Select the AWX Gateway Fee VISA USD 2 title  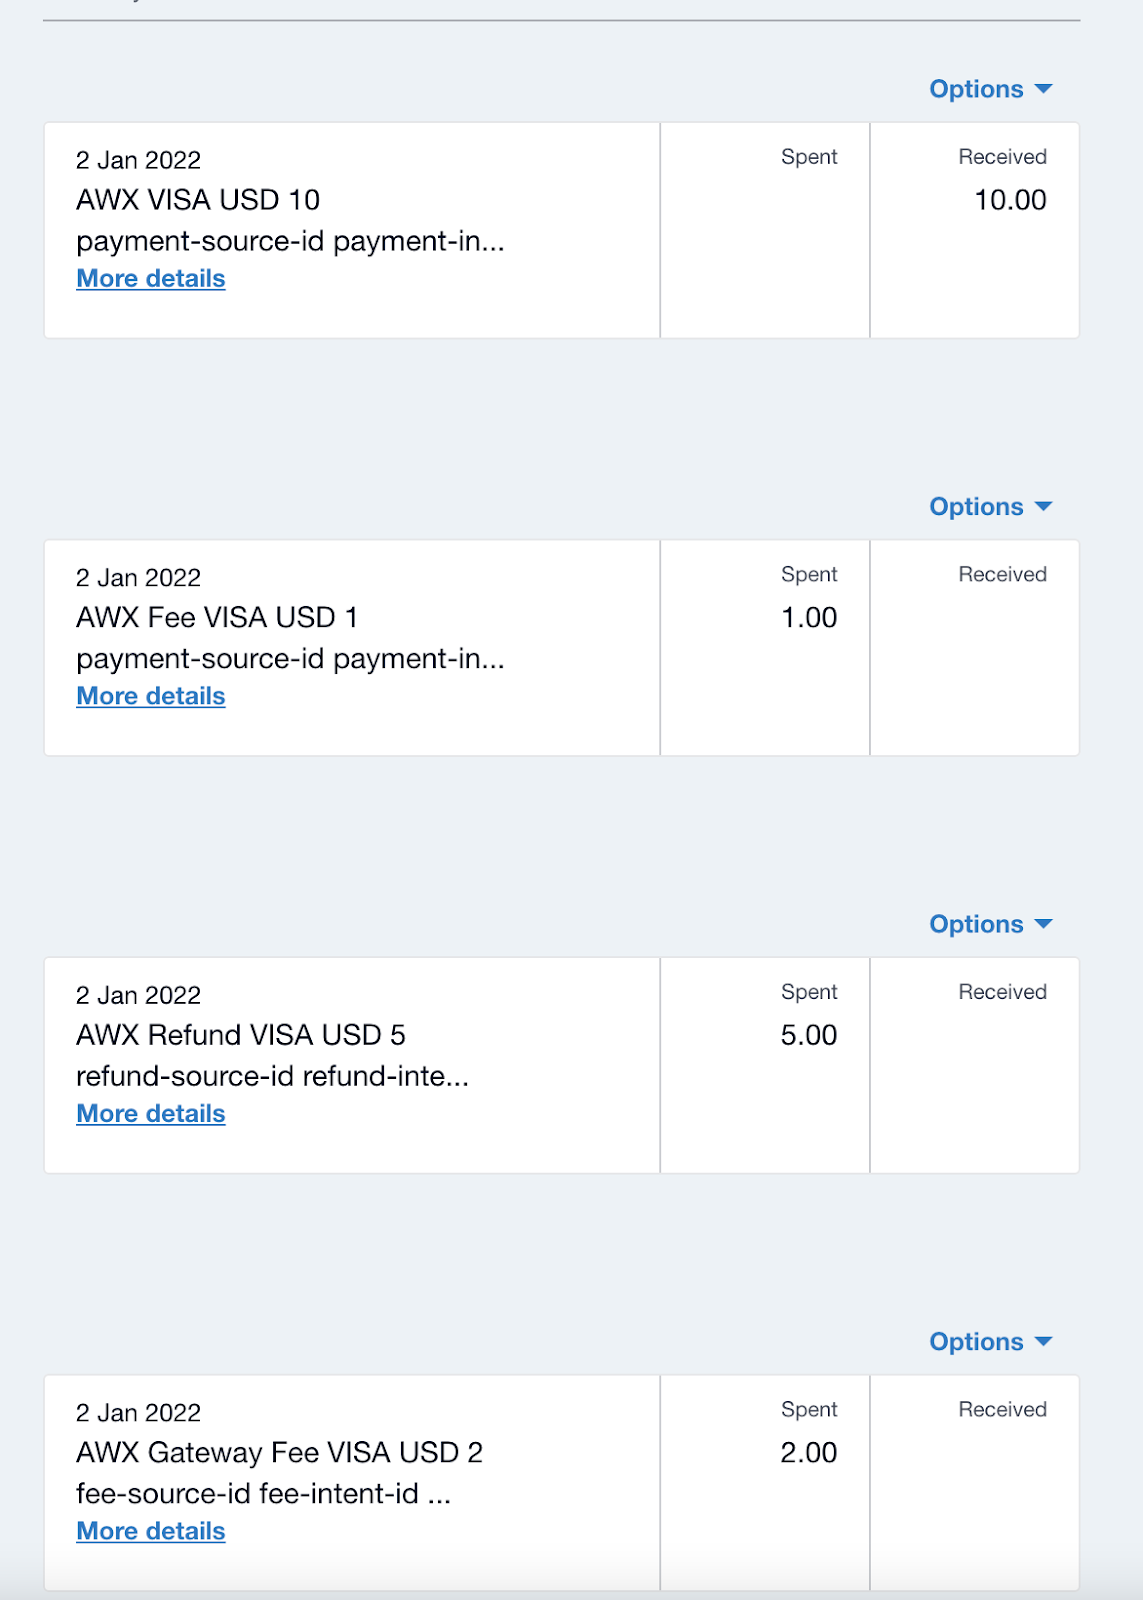tap(280, 1453)
